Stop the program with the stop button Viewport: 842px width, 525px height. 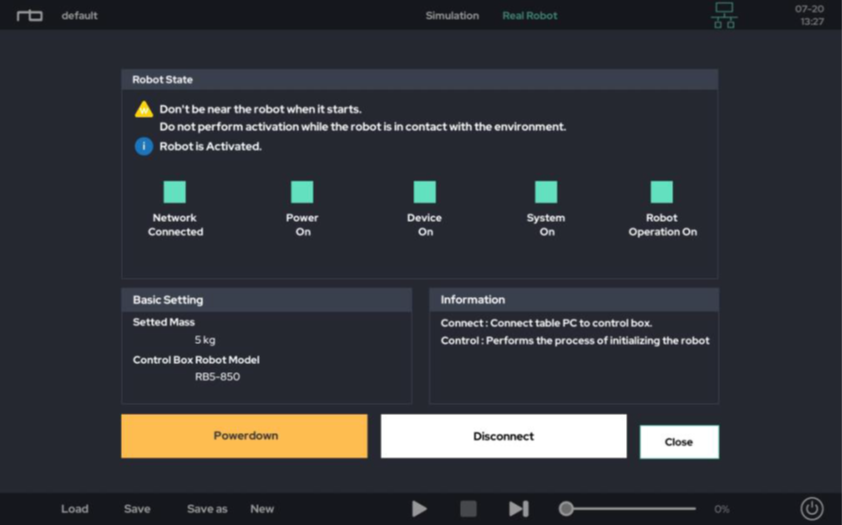468,508
